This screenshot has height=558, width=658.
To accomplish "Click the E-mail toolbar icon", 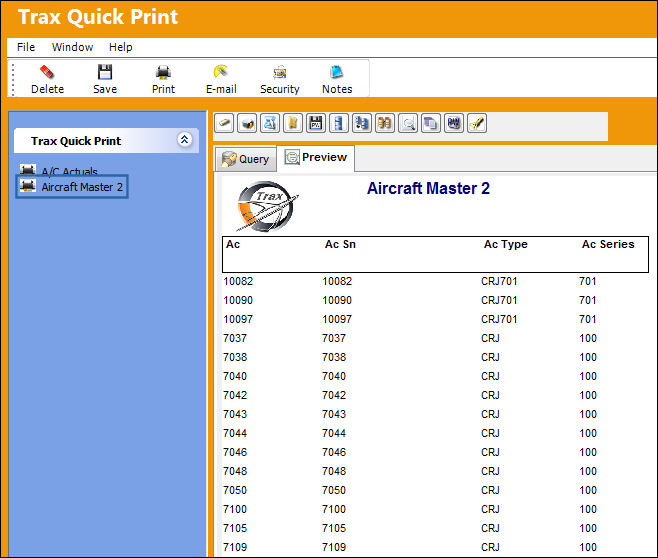I will 221,72.
